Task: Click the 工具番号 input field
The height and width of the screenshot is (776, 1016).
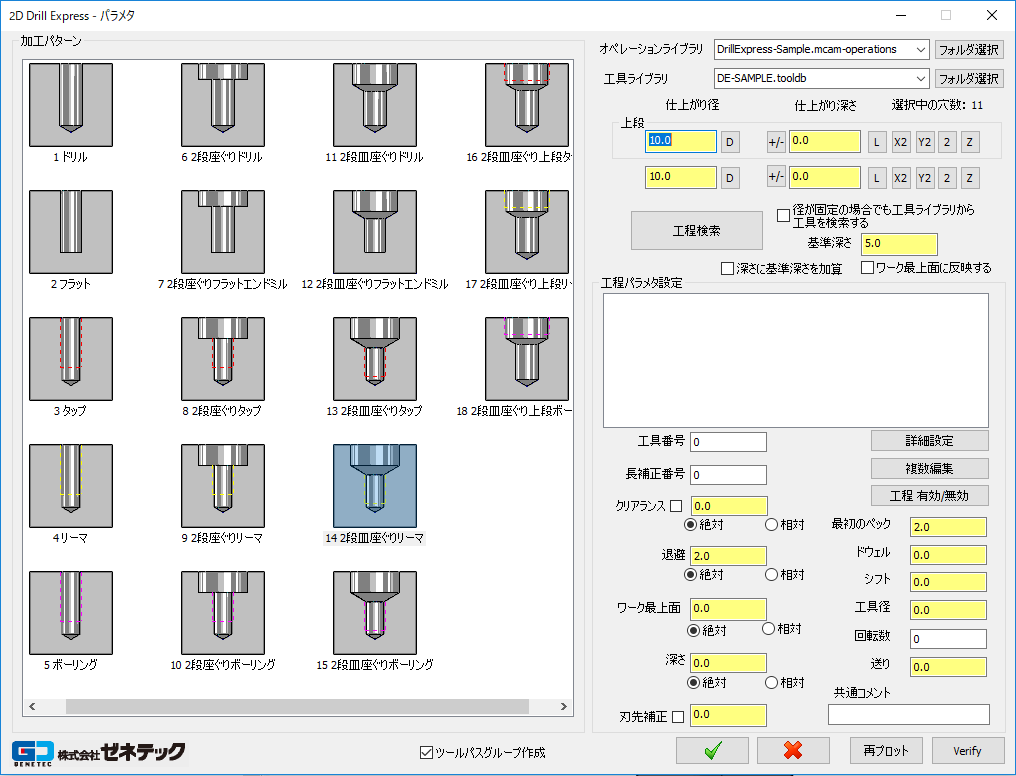Action: point(728,442)
